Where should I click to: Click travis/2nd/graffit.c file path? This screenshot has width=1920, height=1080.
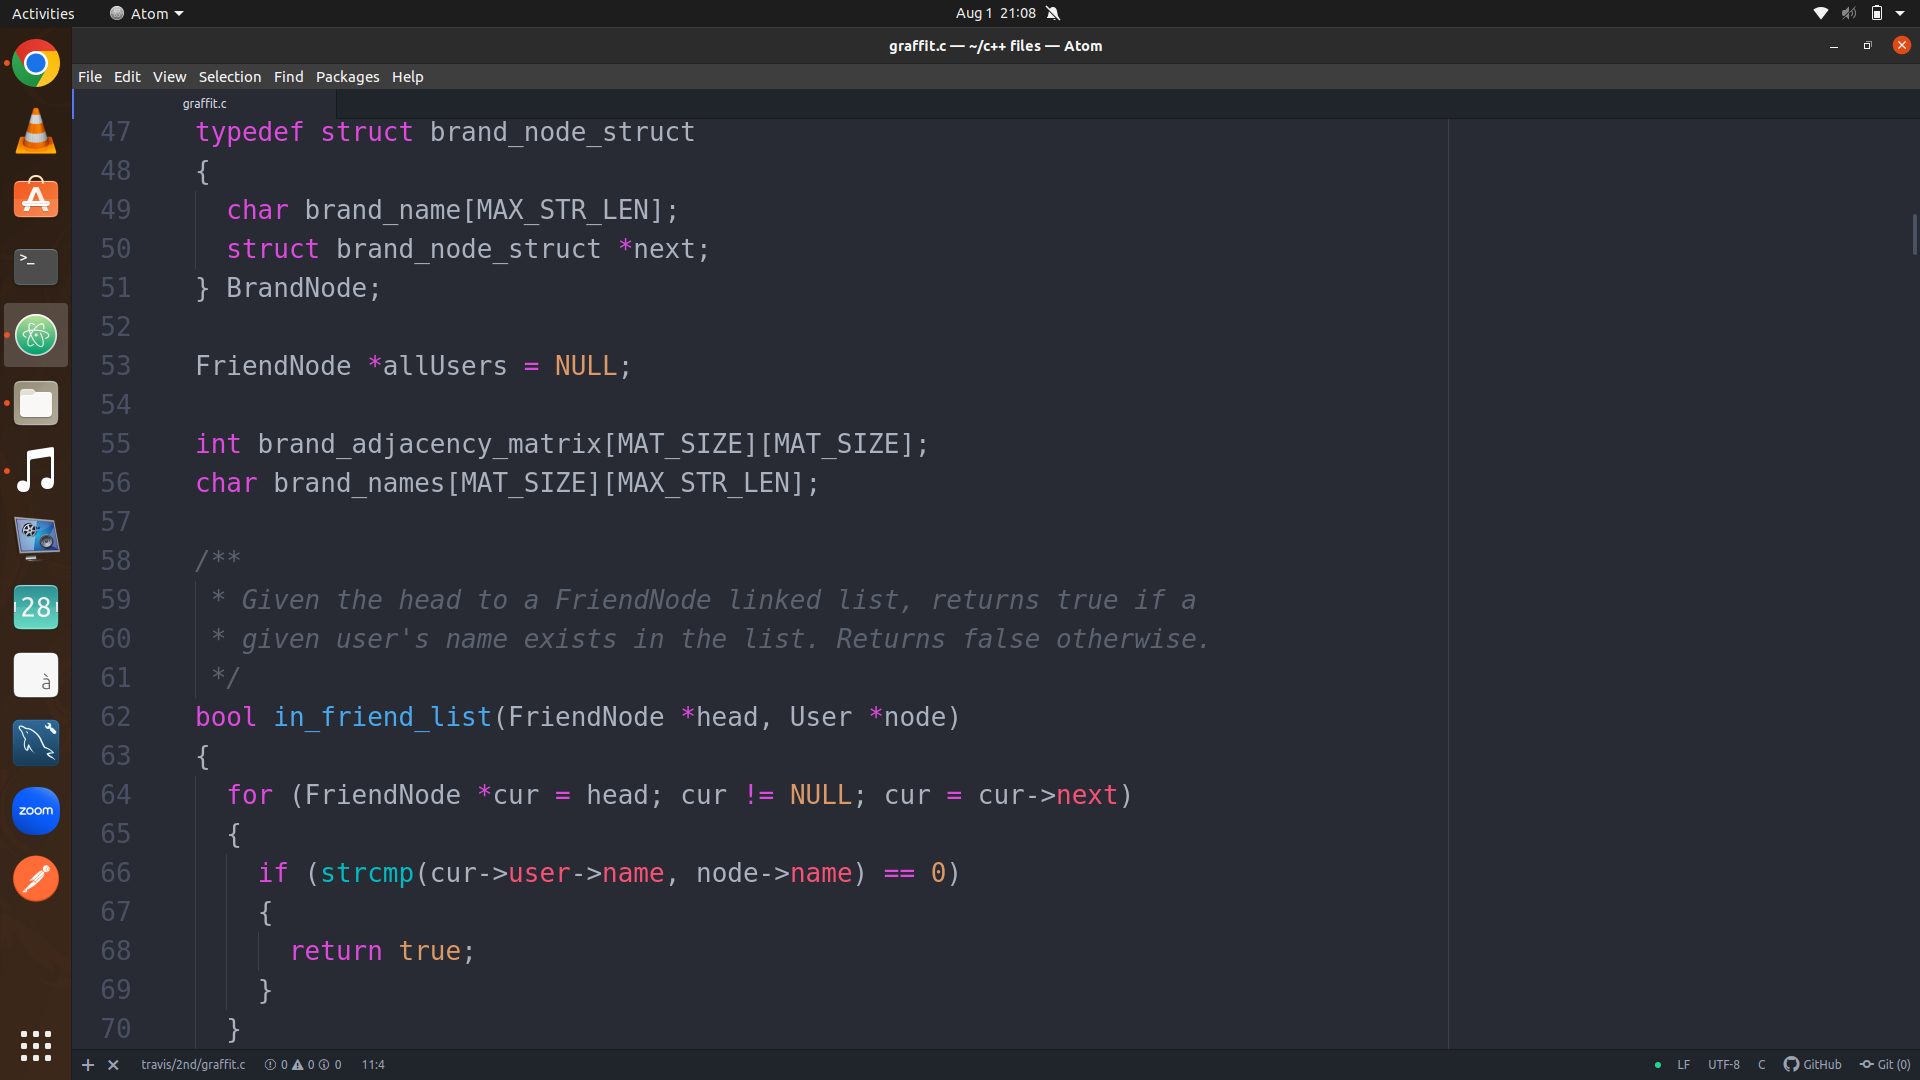[193, 1065]
